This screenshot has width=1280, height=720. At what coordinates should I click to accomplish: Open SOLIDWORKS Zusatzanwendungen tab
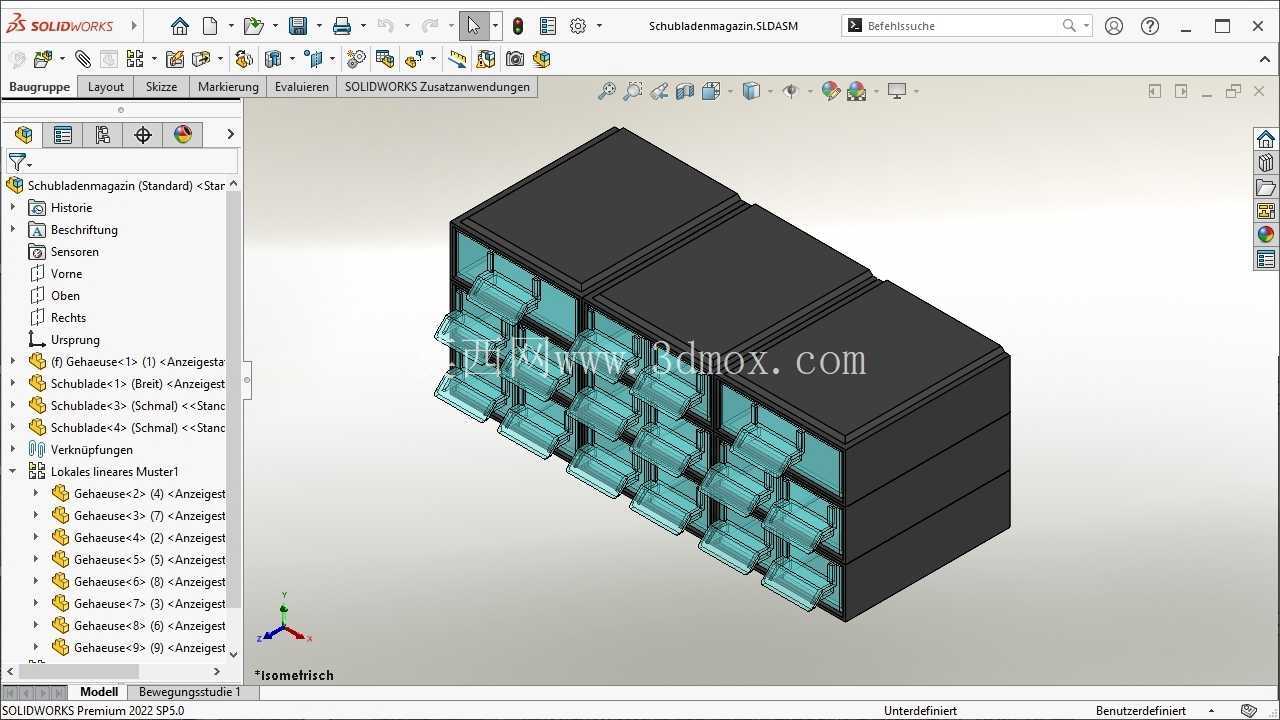click(437, 87)
